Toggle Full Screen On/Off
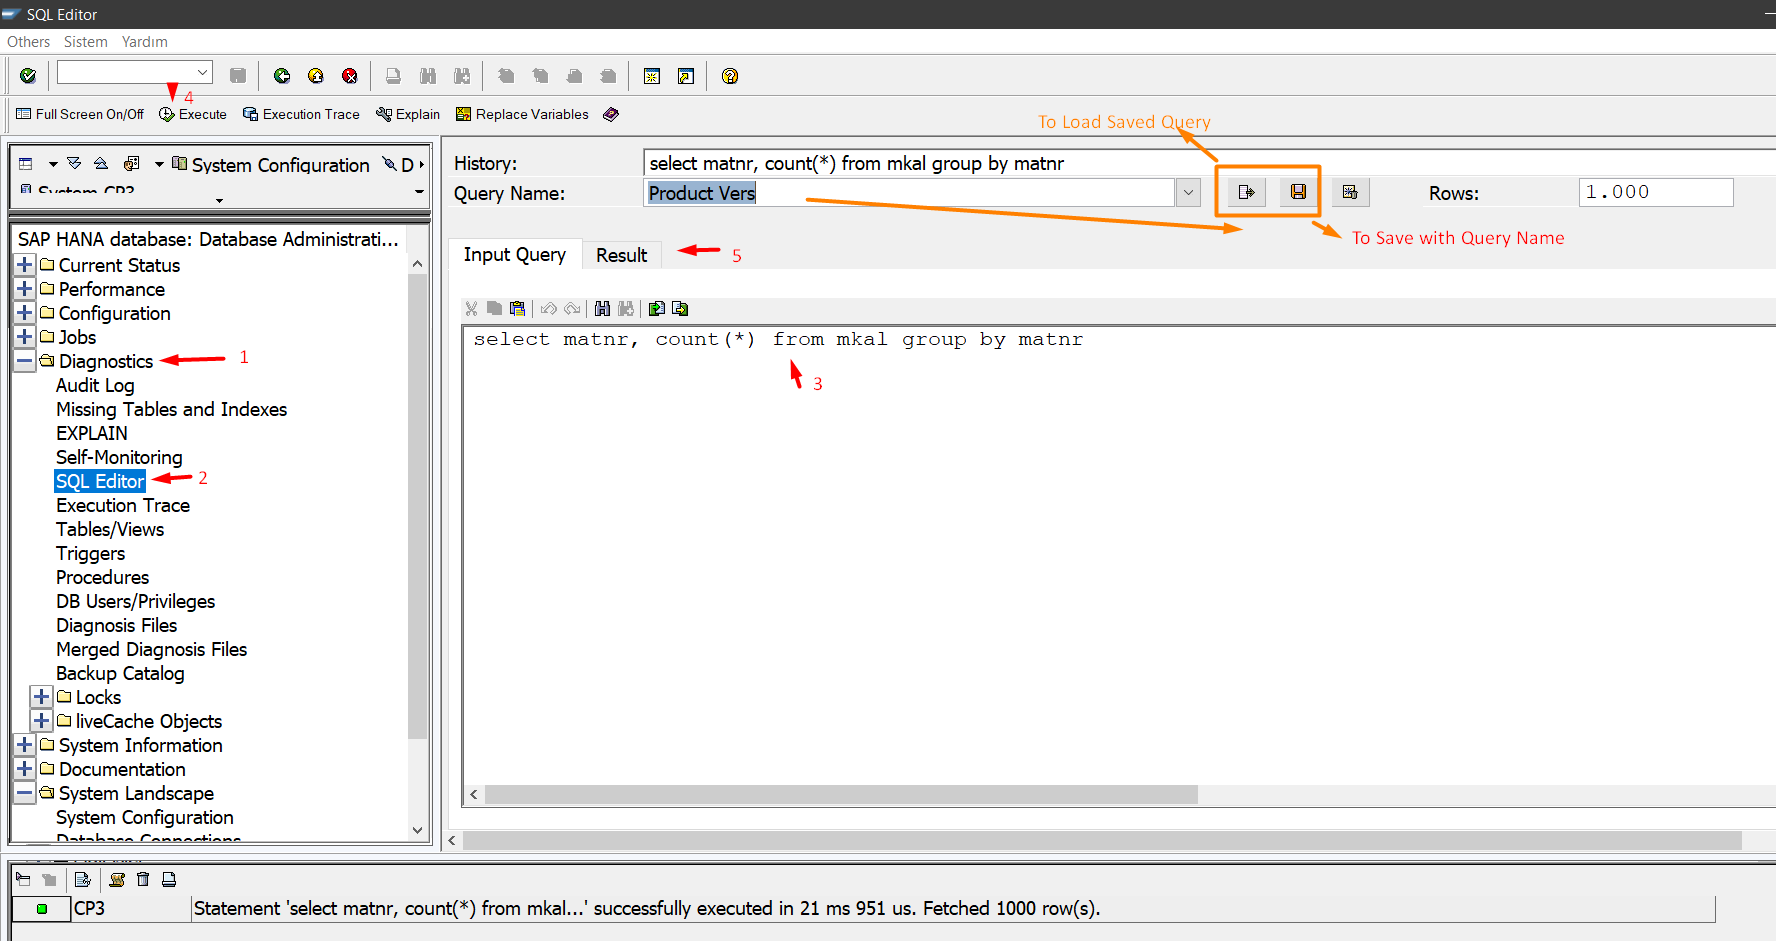1776x941 pixels. 80,115
